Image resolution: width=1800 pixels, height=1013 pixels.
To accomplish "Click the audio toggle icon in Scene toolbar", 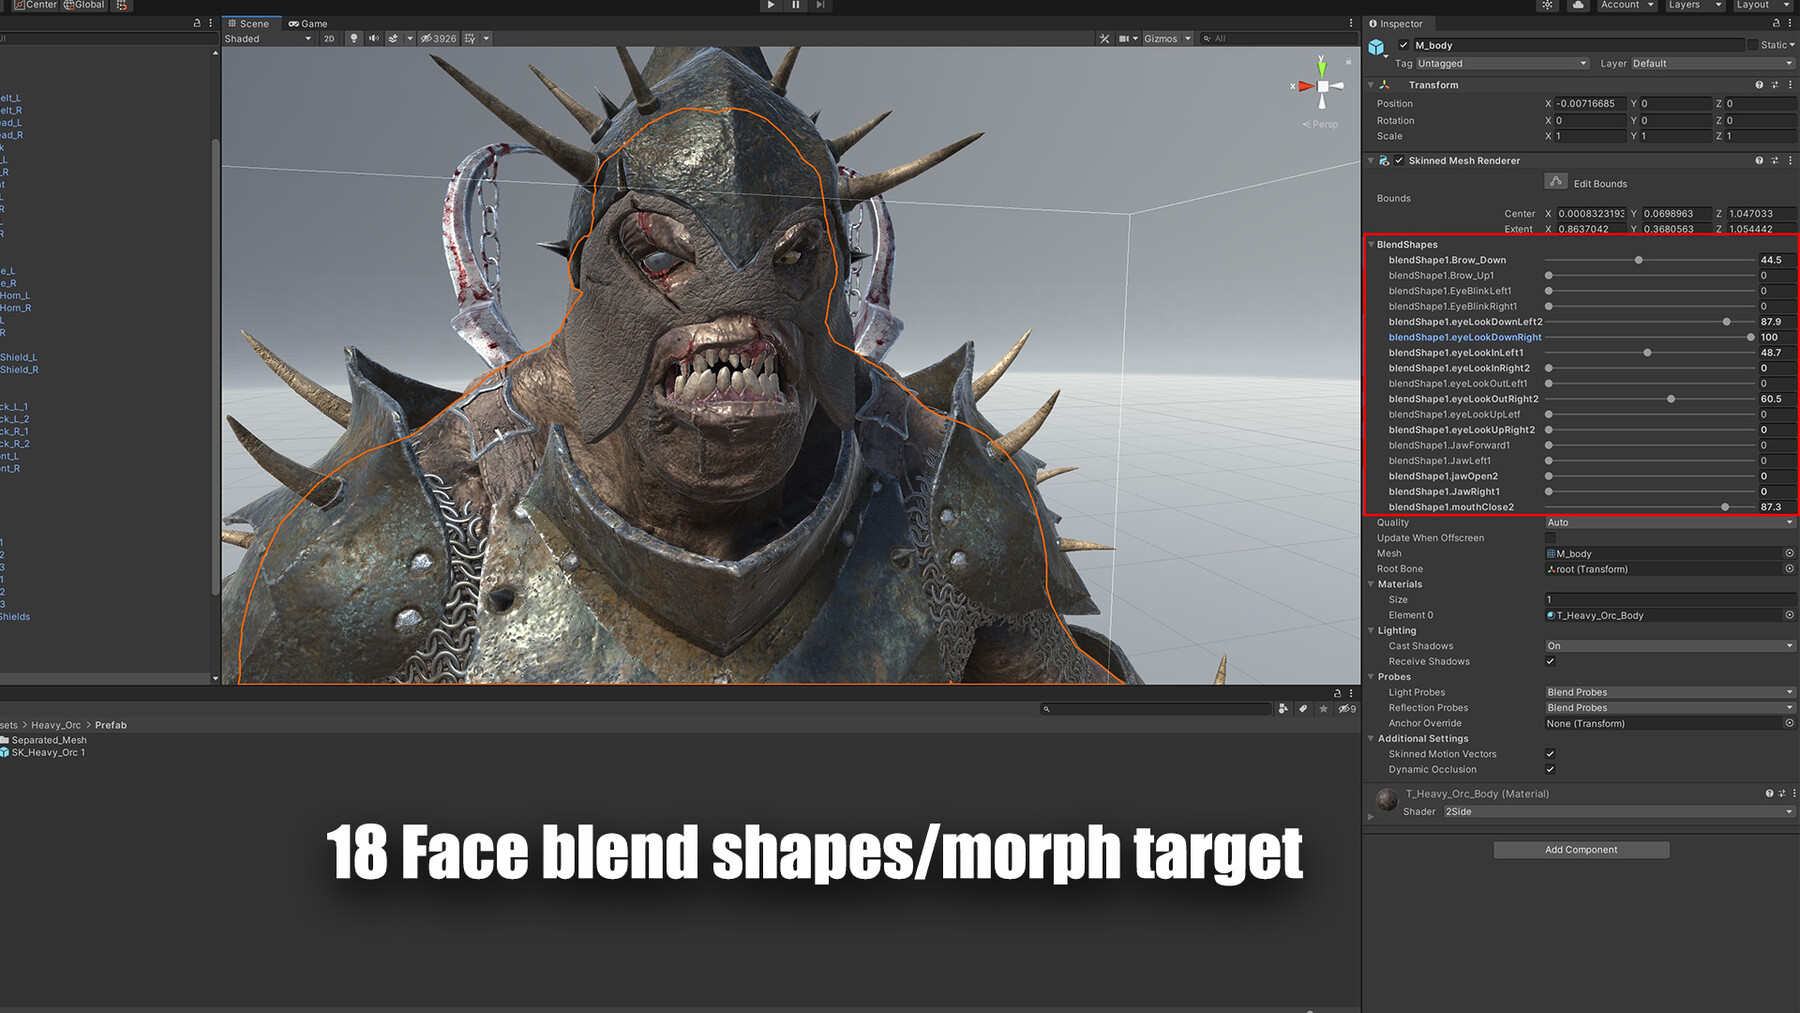I will pos(372,39).
